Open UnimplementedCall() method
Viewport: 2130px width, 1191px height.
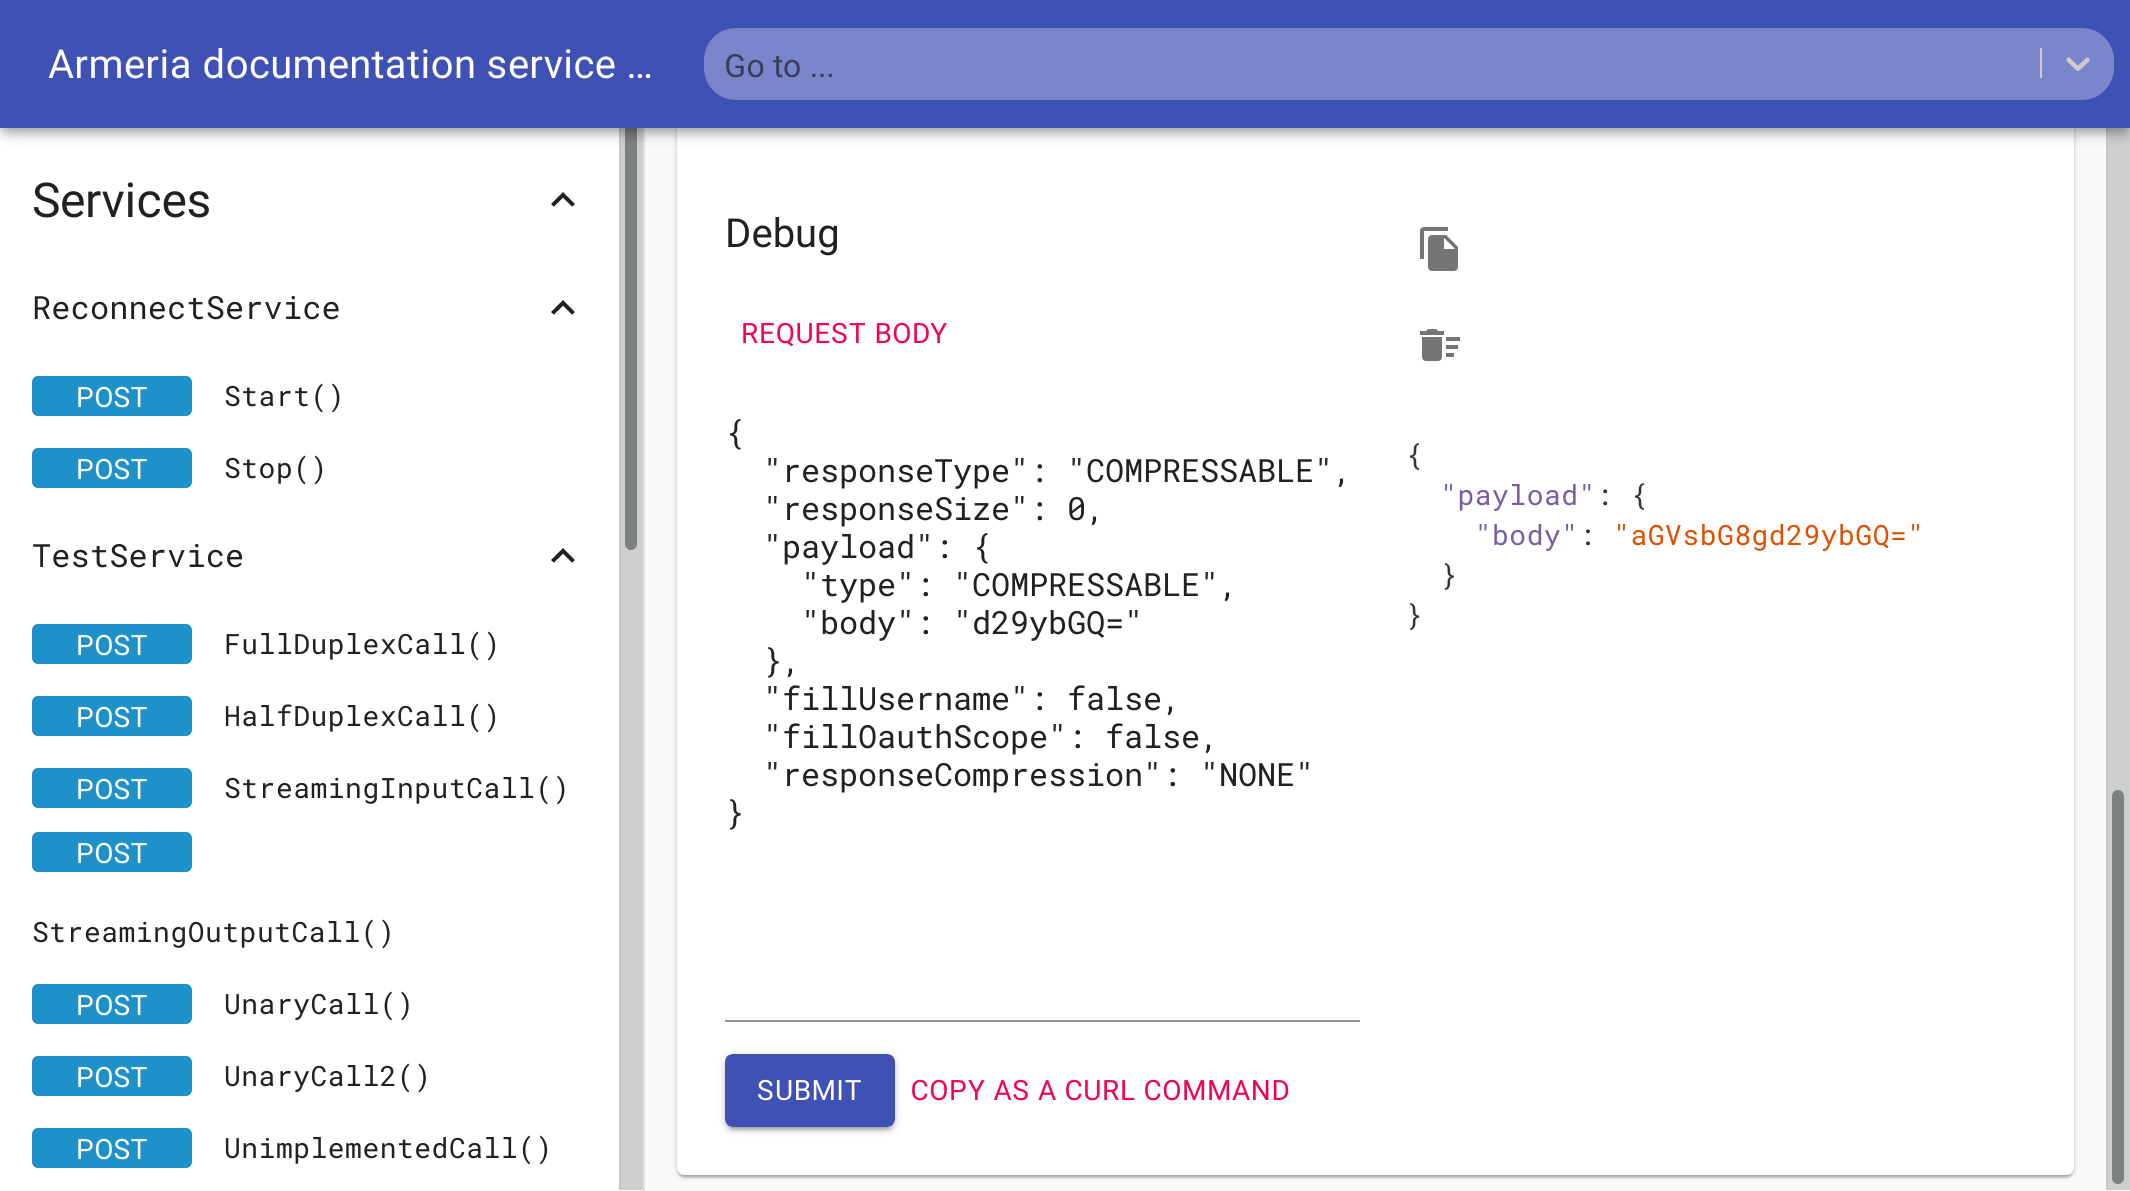[387, 1149]
